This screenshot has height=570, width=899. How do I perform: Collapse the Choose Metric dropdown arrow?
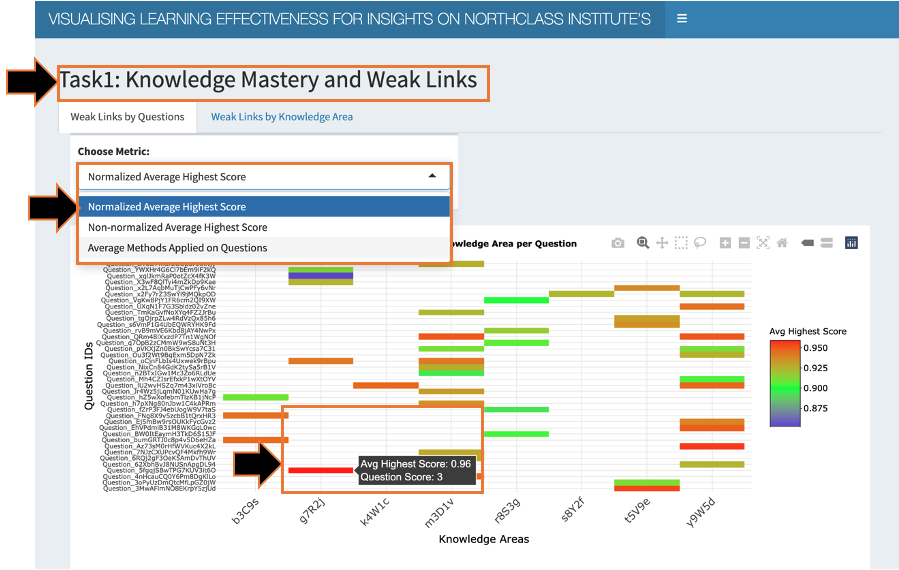(432, 176)
